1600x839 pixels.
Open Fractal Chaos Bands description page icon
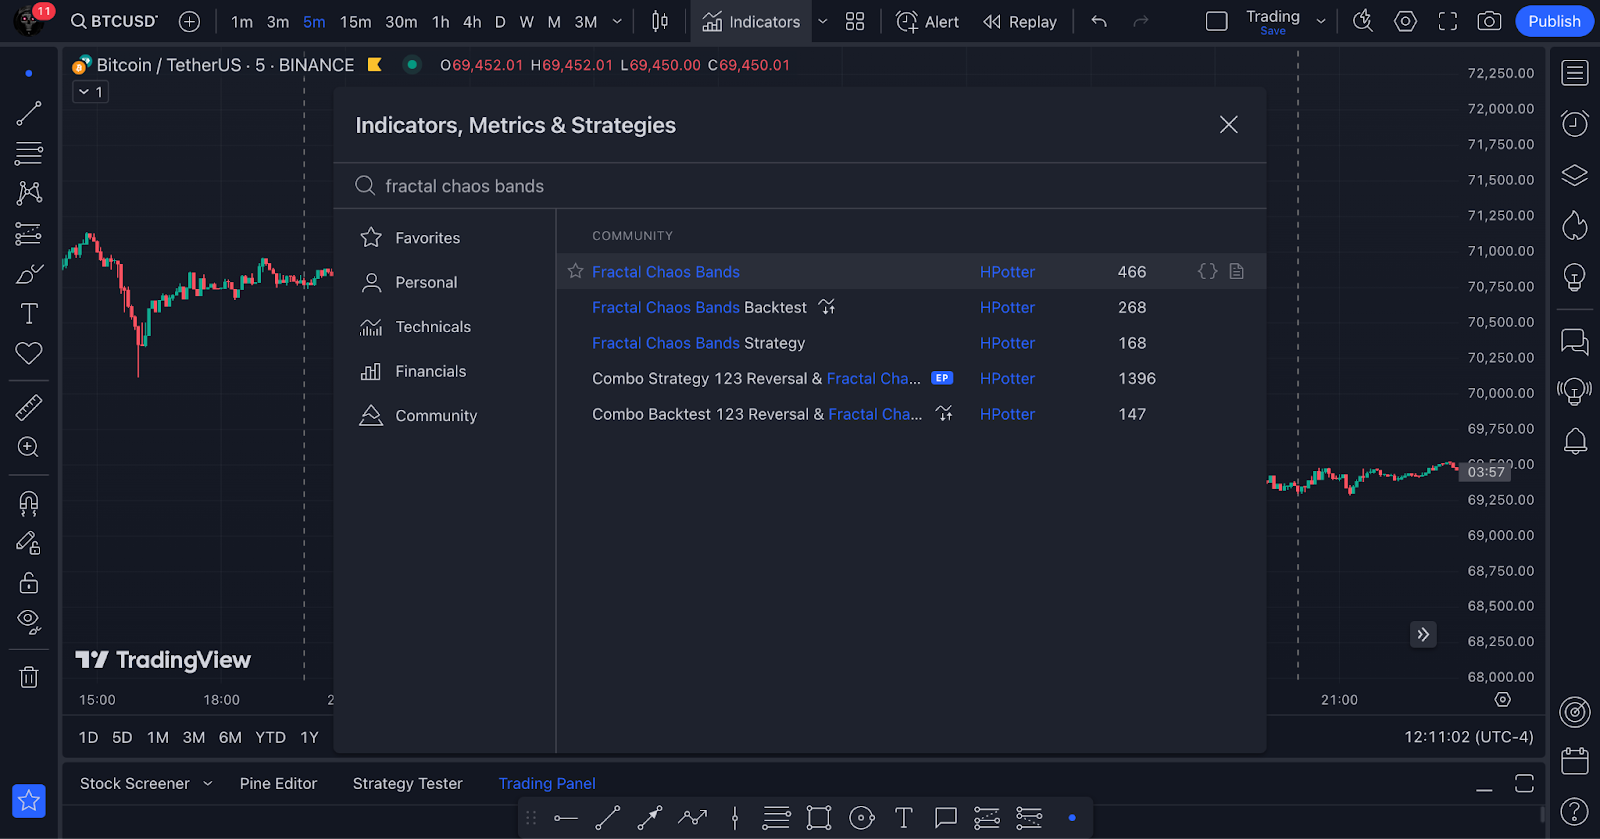tap(1237, 271)
